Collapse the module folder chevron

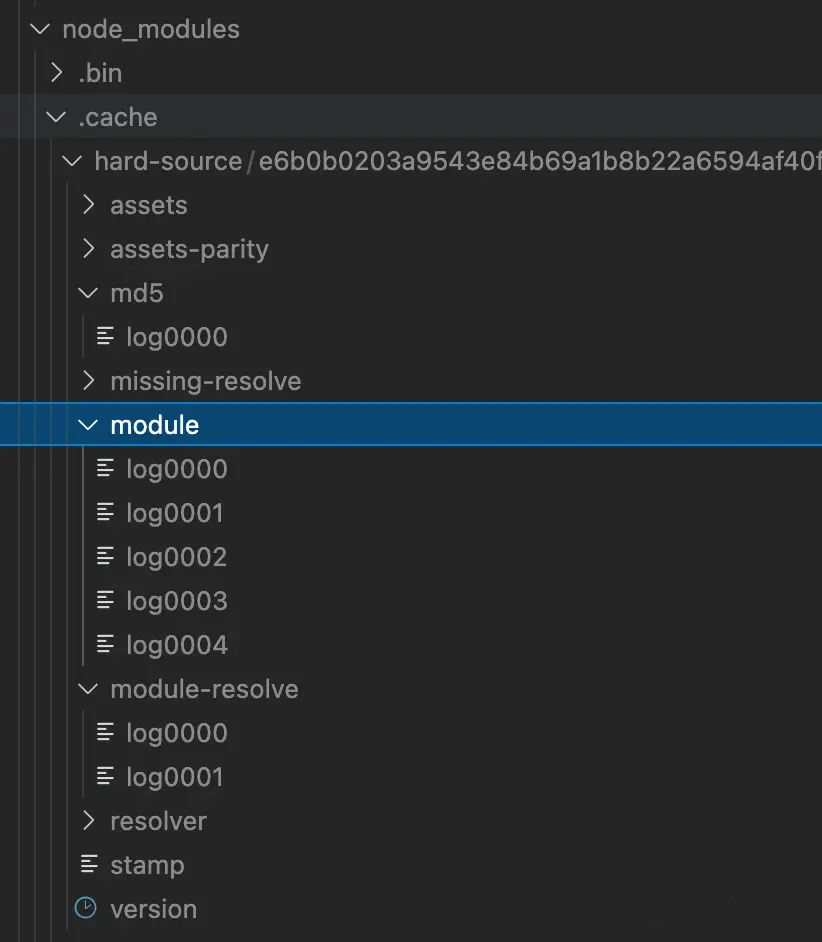[88, 424]
